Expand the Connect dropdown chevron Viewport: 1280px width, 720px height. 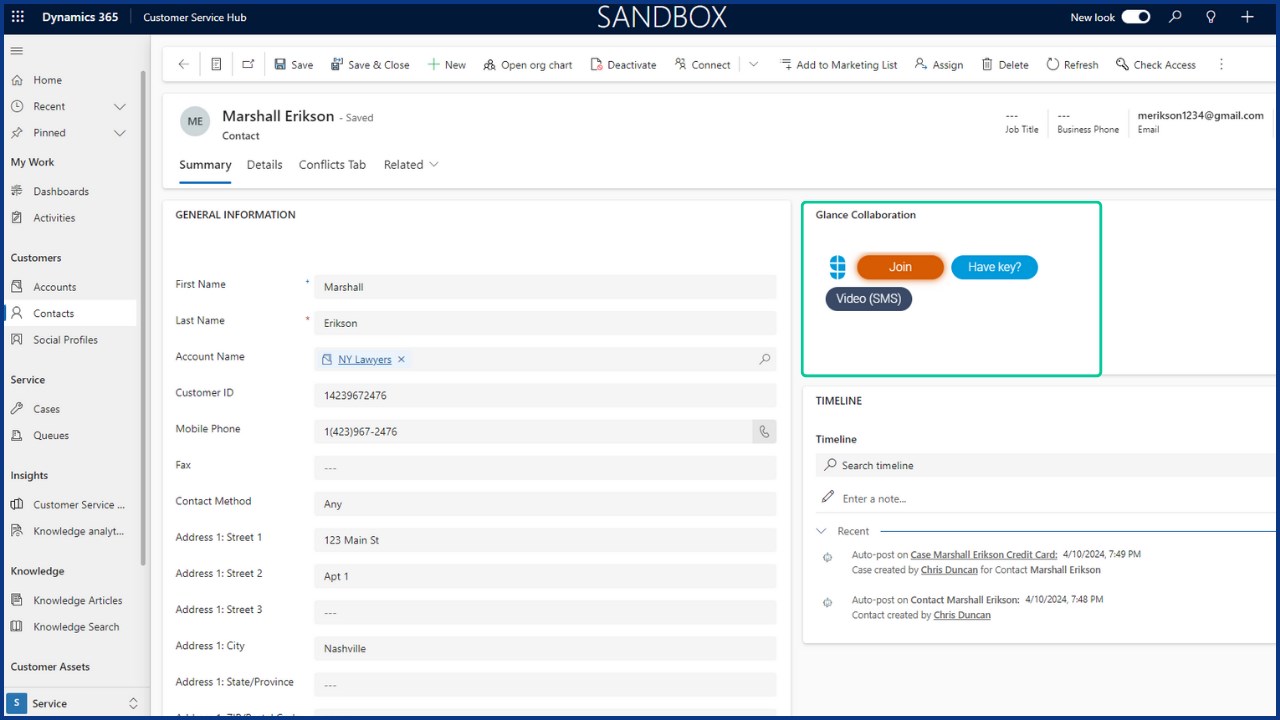pos(753,64)
